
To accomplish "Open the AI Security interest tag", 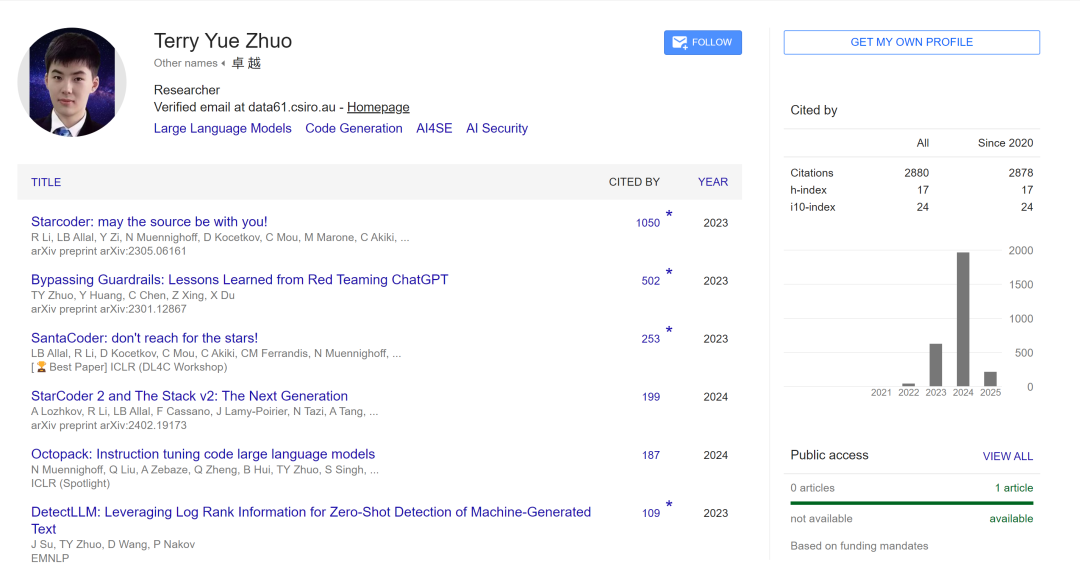I will tap(497, 128).
